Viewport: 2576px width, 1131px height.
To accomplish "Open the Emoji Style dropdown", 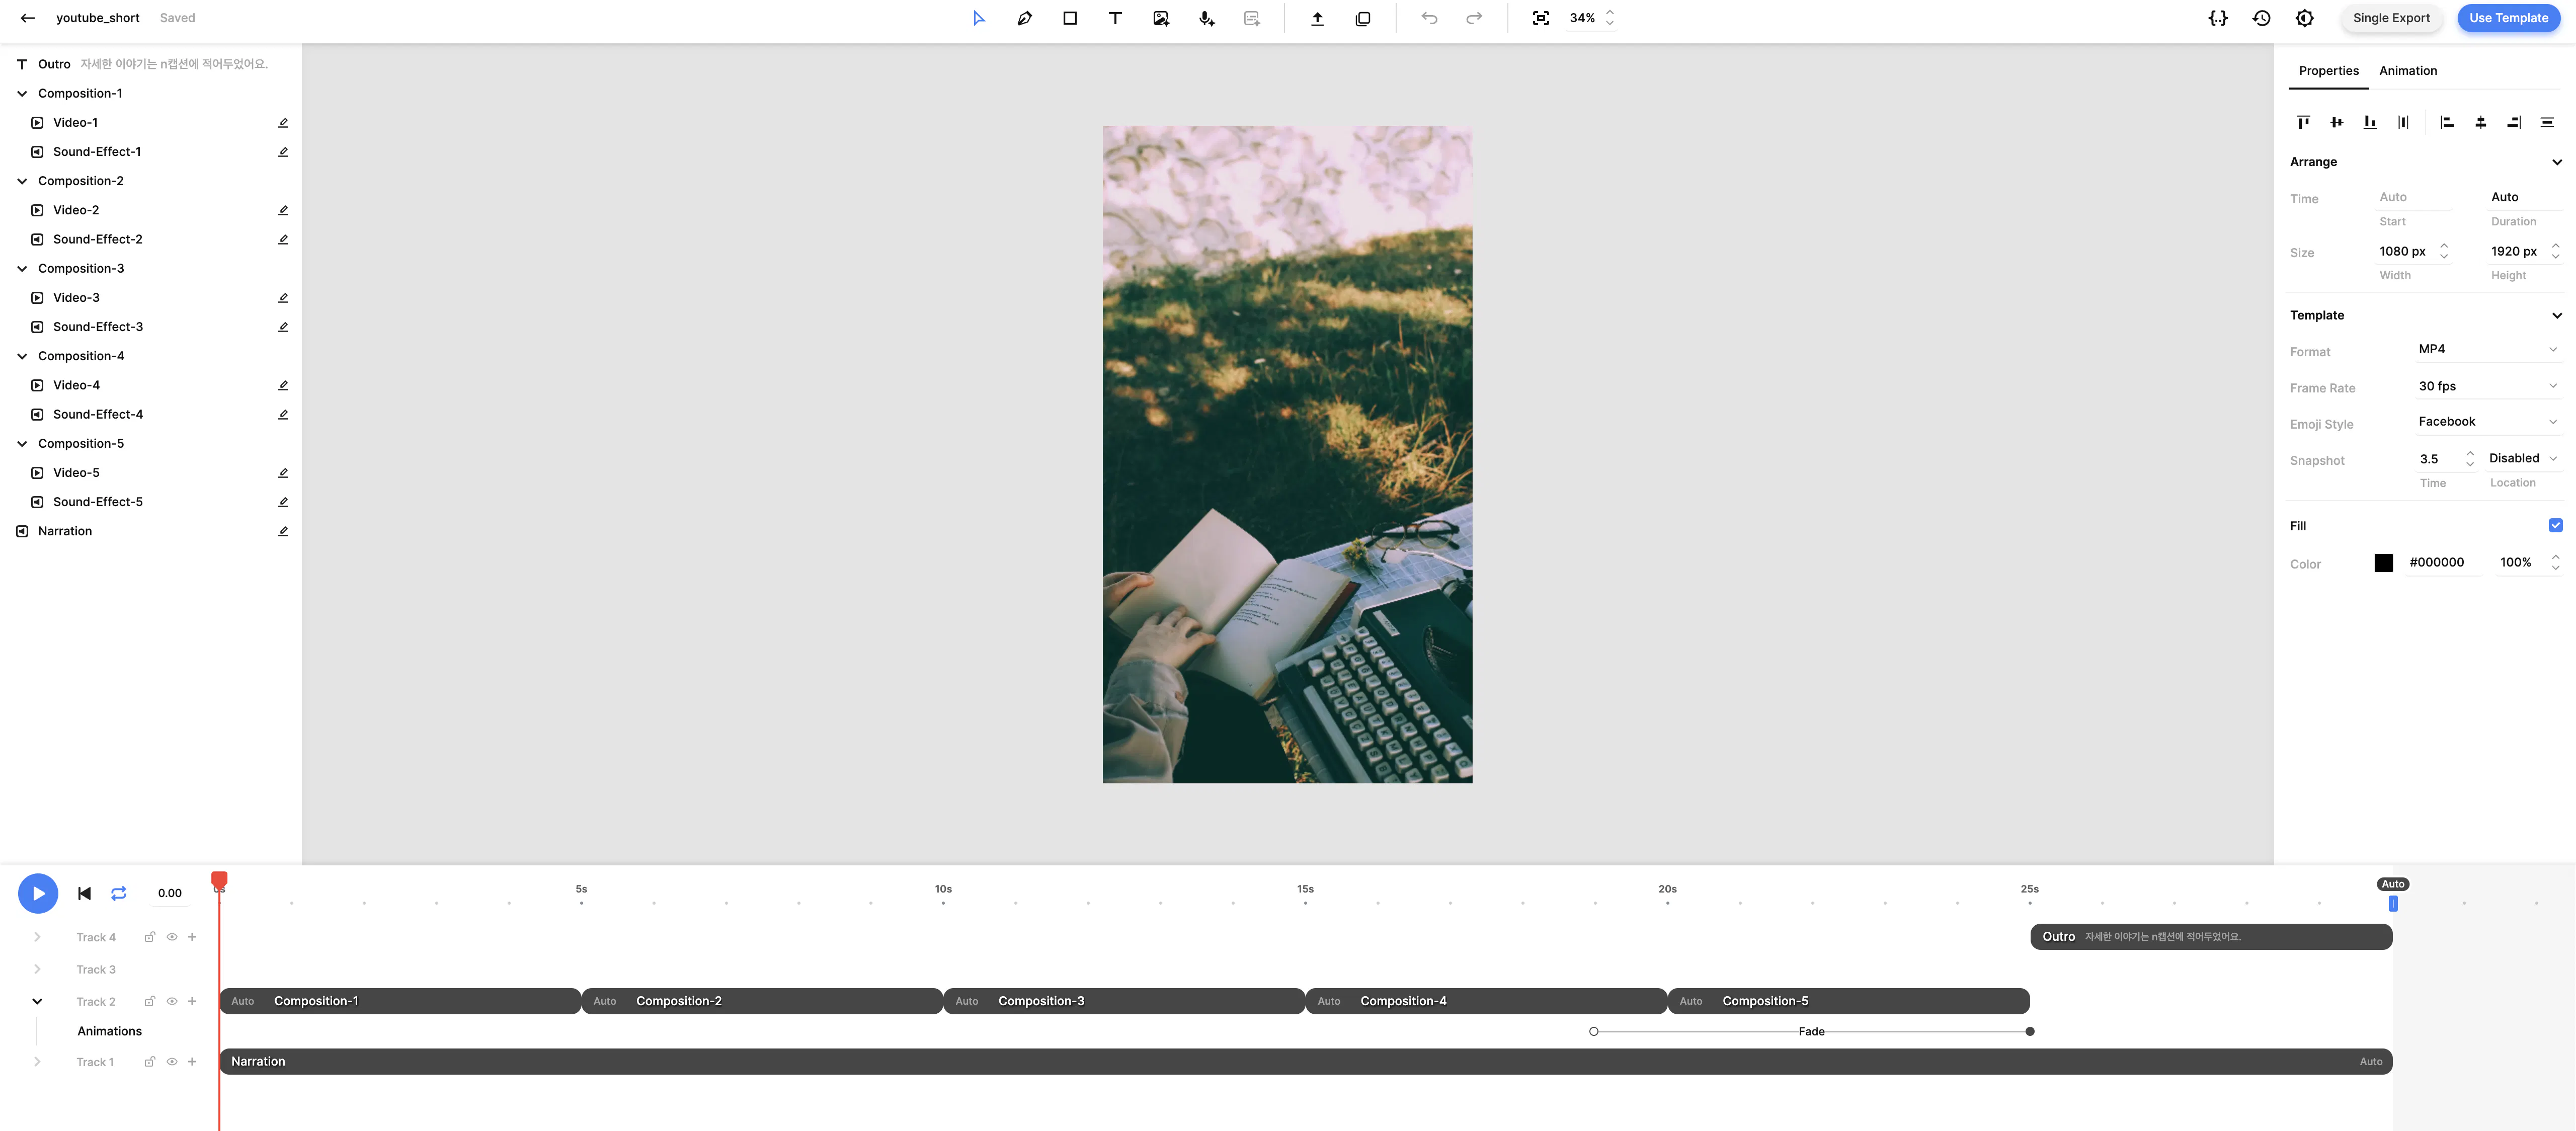I will pos(2486,422).
